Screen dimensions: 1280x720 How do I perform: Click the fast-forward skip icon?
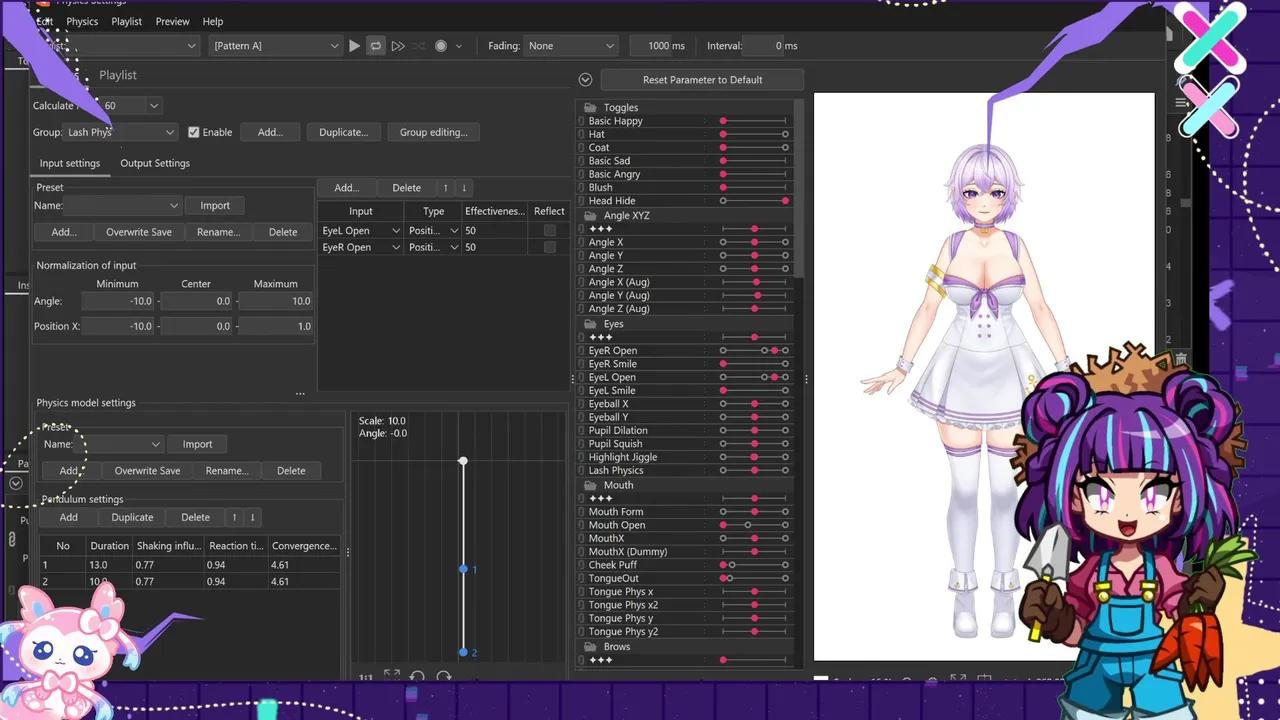pyautogui.click(x=398, y=45)
